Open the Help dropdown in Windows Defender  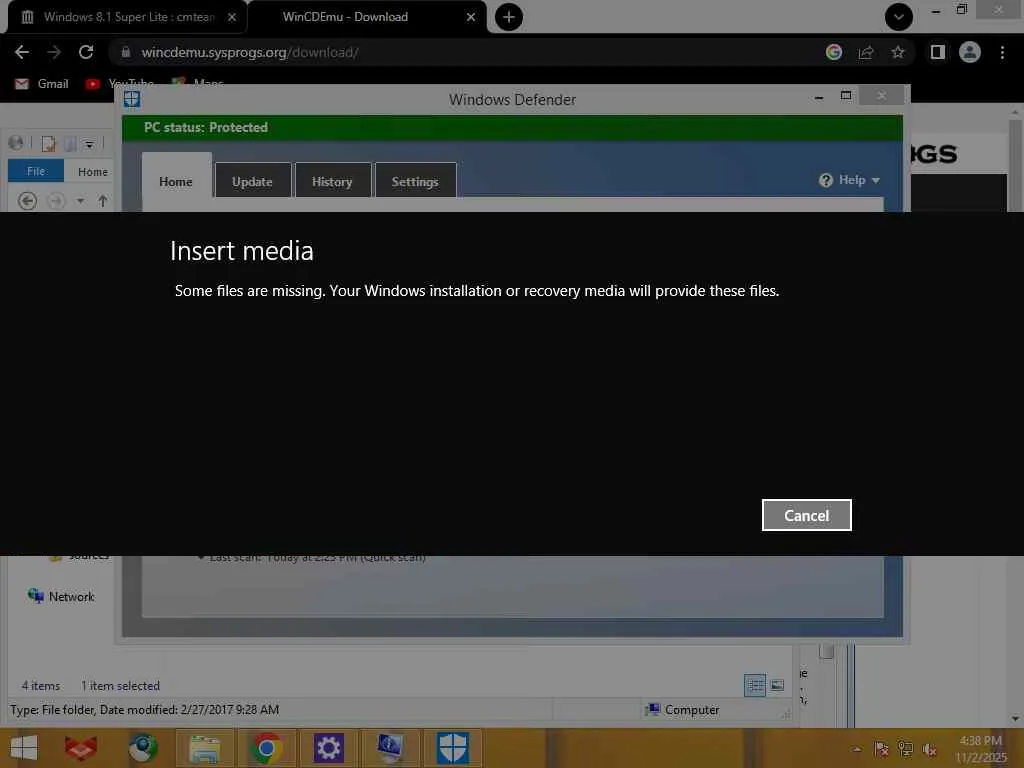[x=849, y=180]
